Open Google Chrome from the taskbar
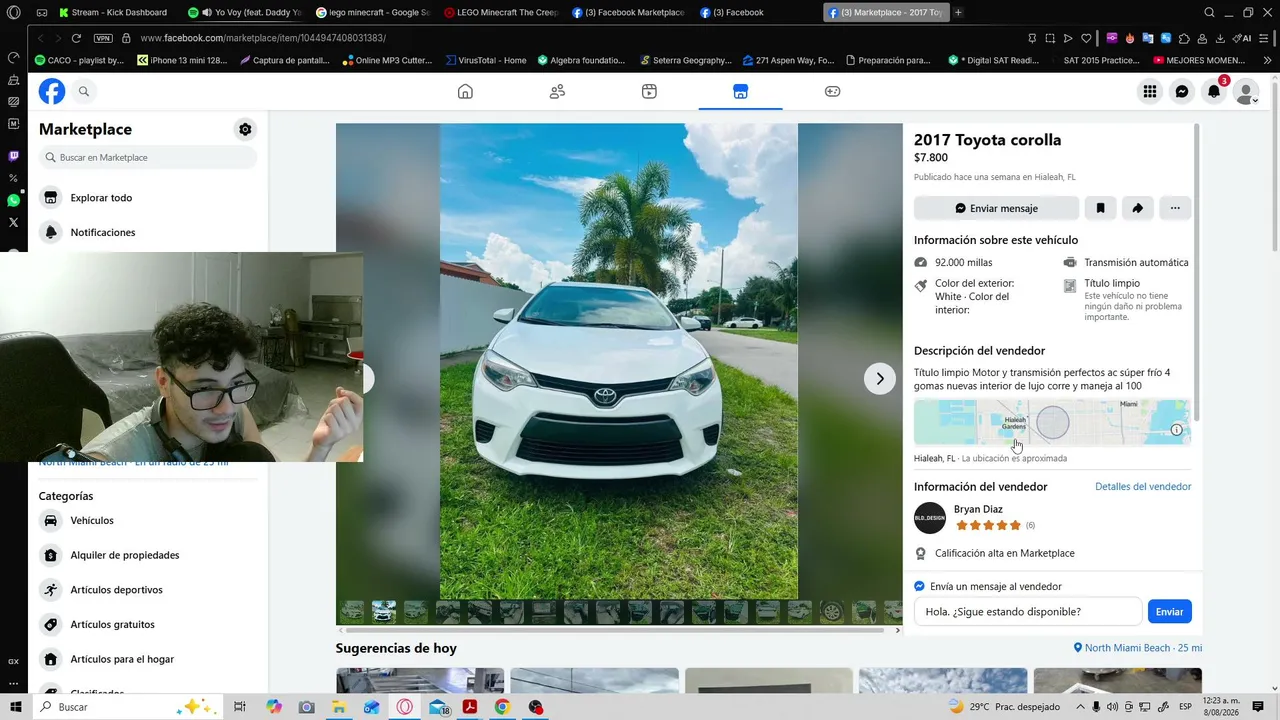Image resolution: width=1280 pixels, height=720 pixels. [x=502, y=707]
